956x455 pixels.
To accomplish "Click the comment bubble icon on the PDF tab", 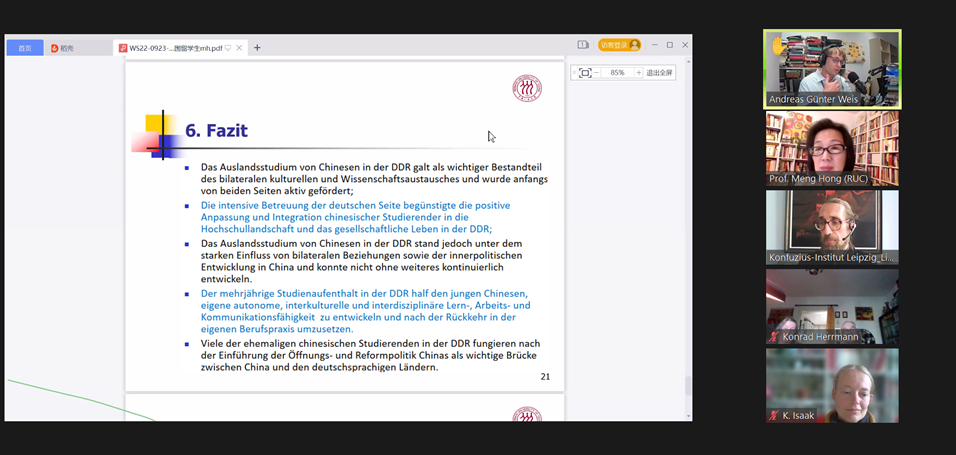I will (x=228, y=48).
